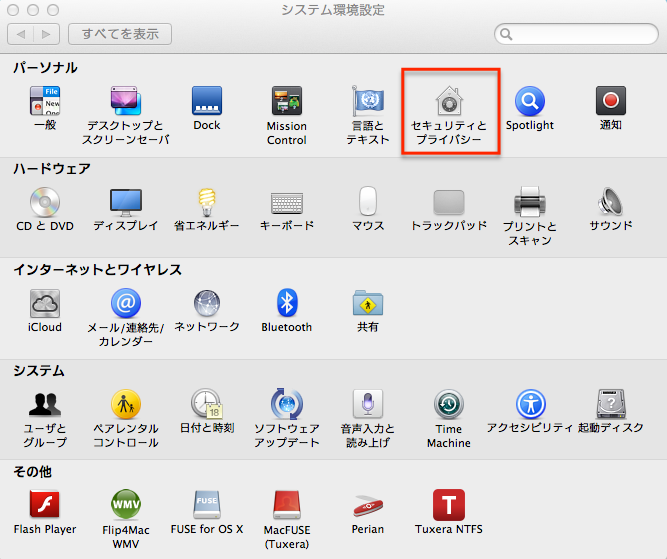This screenshot has height=559, width=667.
Task: Open Mission Control preferences
Action: click(287, 101)
